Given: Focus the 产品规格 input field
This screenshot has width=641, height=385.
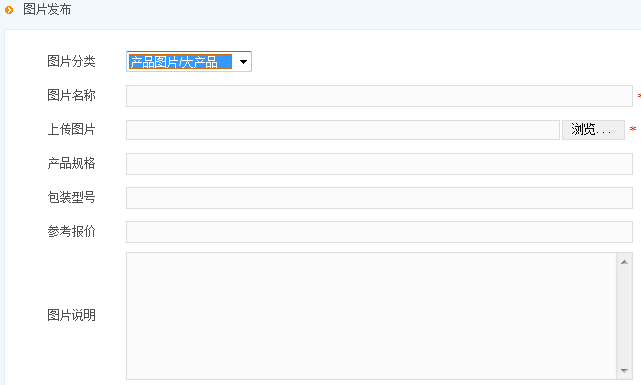Looking at the screenshot, I should coord(379,164).
